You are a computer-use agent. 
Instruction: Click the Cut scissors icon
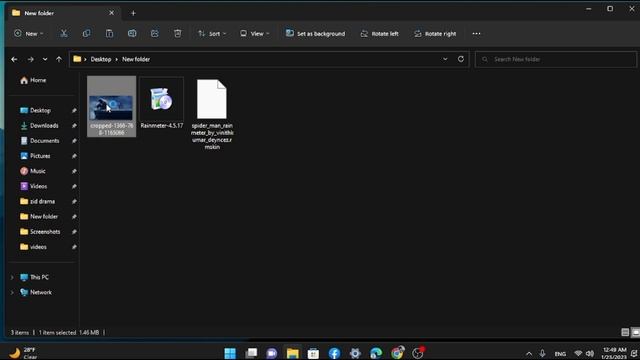click(x=64, y=33)
